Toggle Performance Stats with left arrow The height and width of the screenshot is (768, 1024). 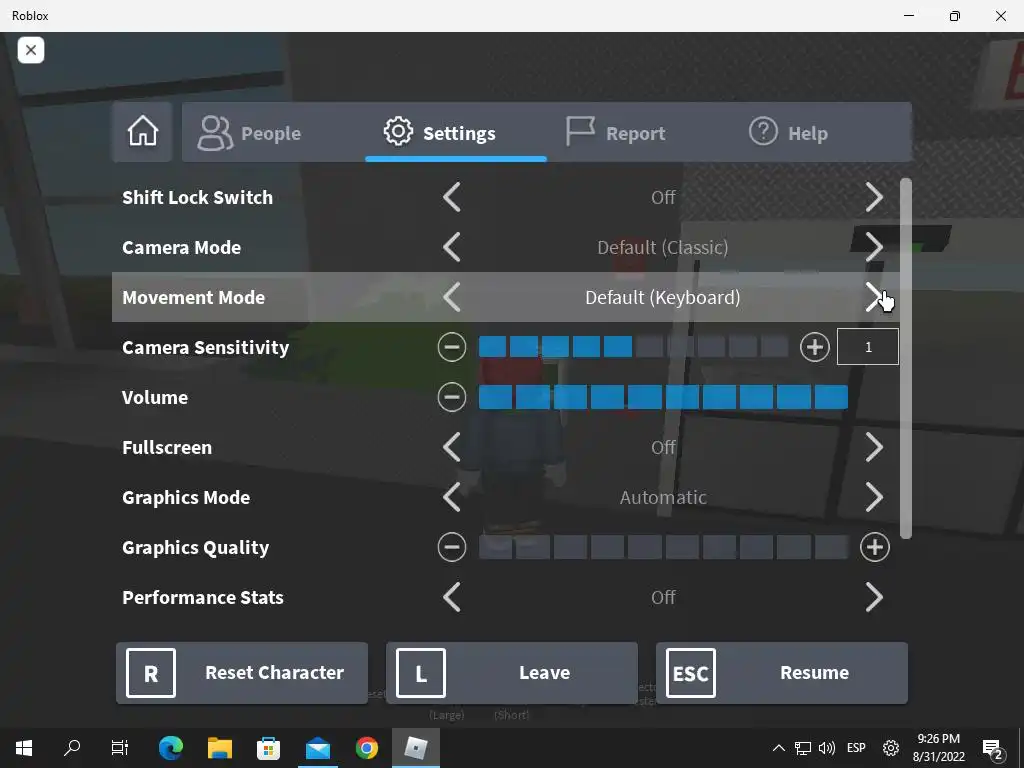(452, 597)
